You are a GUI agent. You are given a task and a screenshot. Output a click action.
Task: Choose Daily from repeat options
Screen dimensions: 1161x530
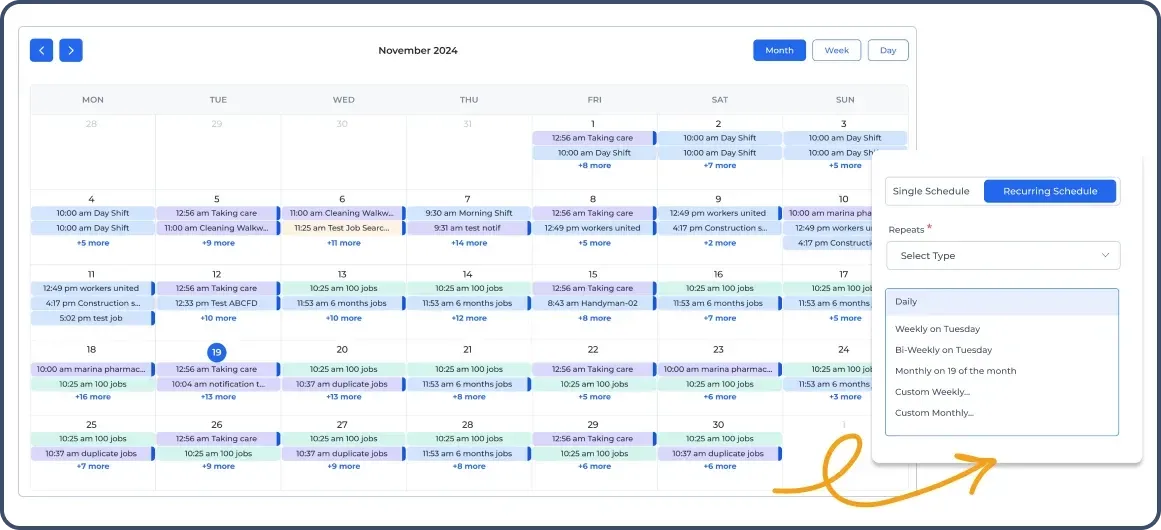click(1001, 302)
